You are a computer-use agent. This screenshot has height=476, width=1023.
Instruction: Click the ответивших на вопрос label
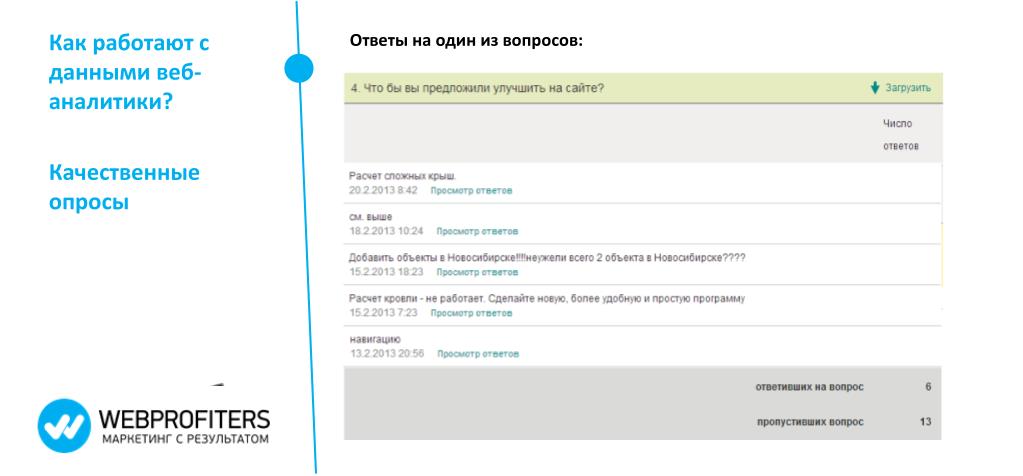click(x=809, y=387)
